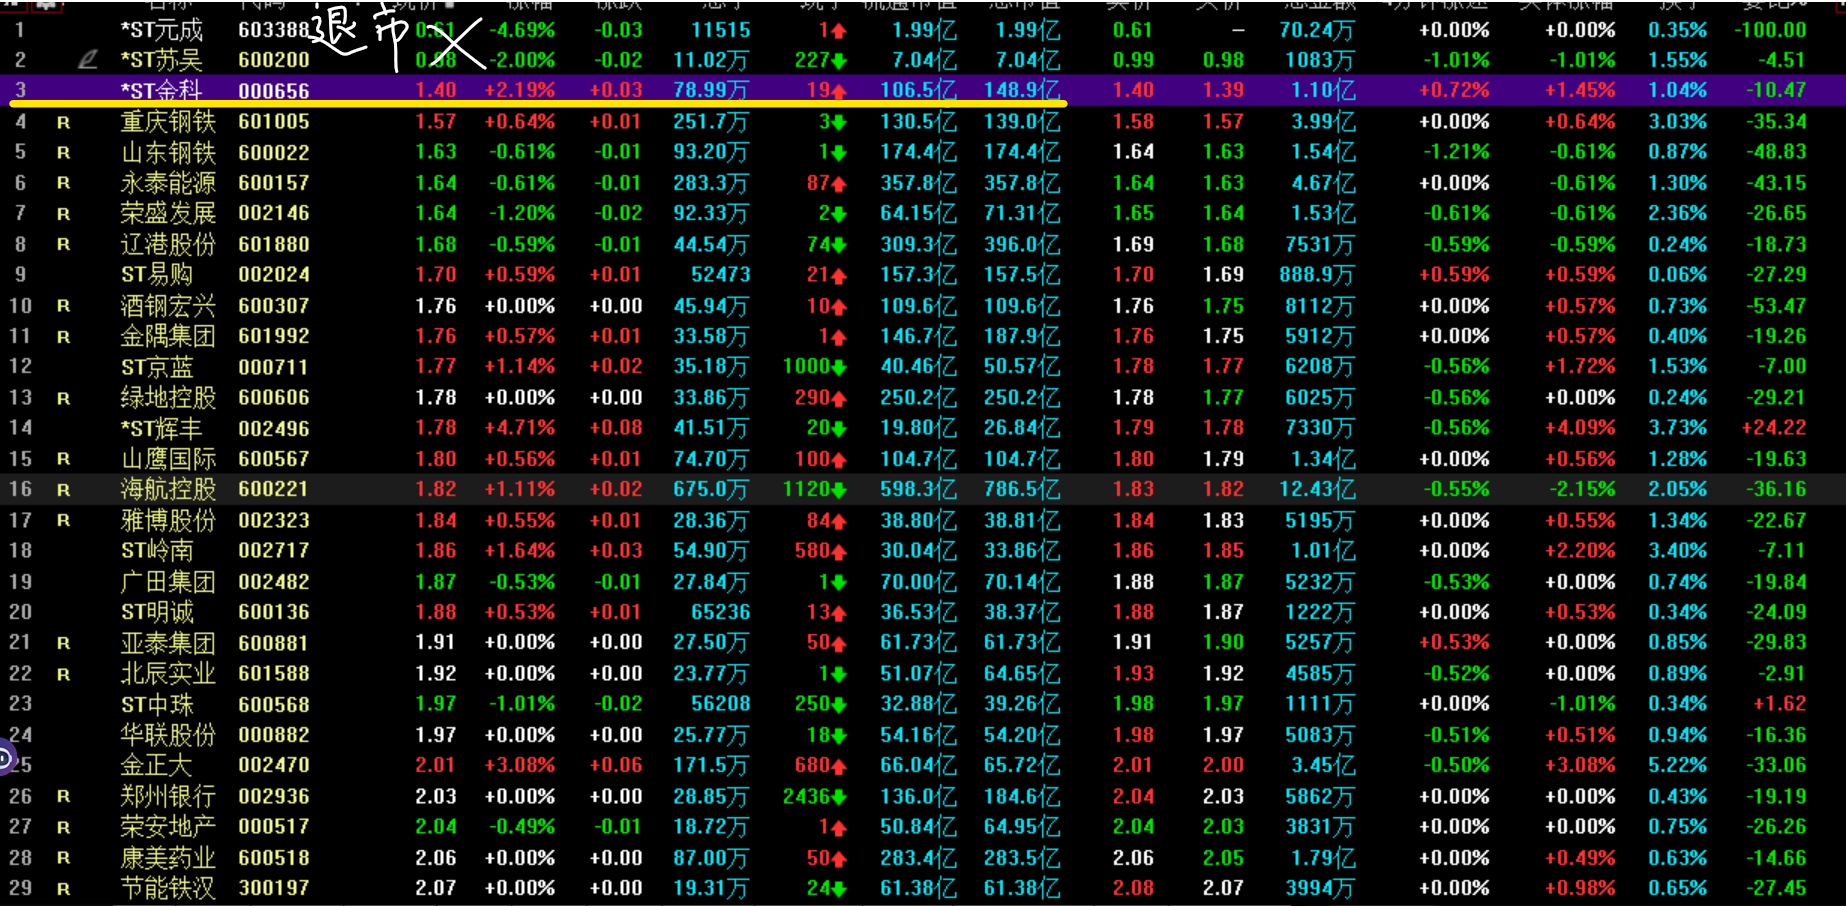This screenshot has height=906, width=1846.
Task: Open stock 华联股份
Action: (168, 735)
